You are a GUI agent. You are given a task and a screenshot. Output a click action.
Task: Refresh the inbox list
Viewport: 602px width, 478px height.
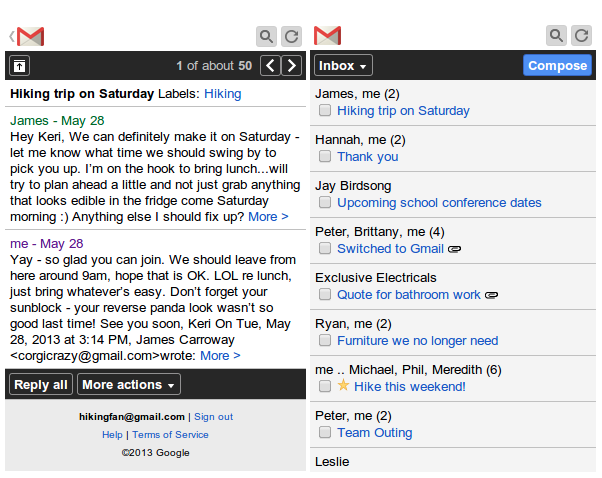pos(581,36)
